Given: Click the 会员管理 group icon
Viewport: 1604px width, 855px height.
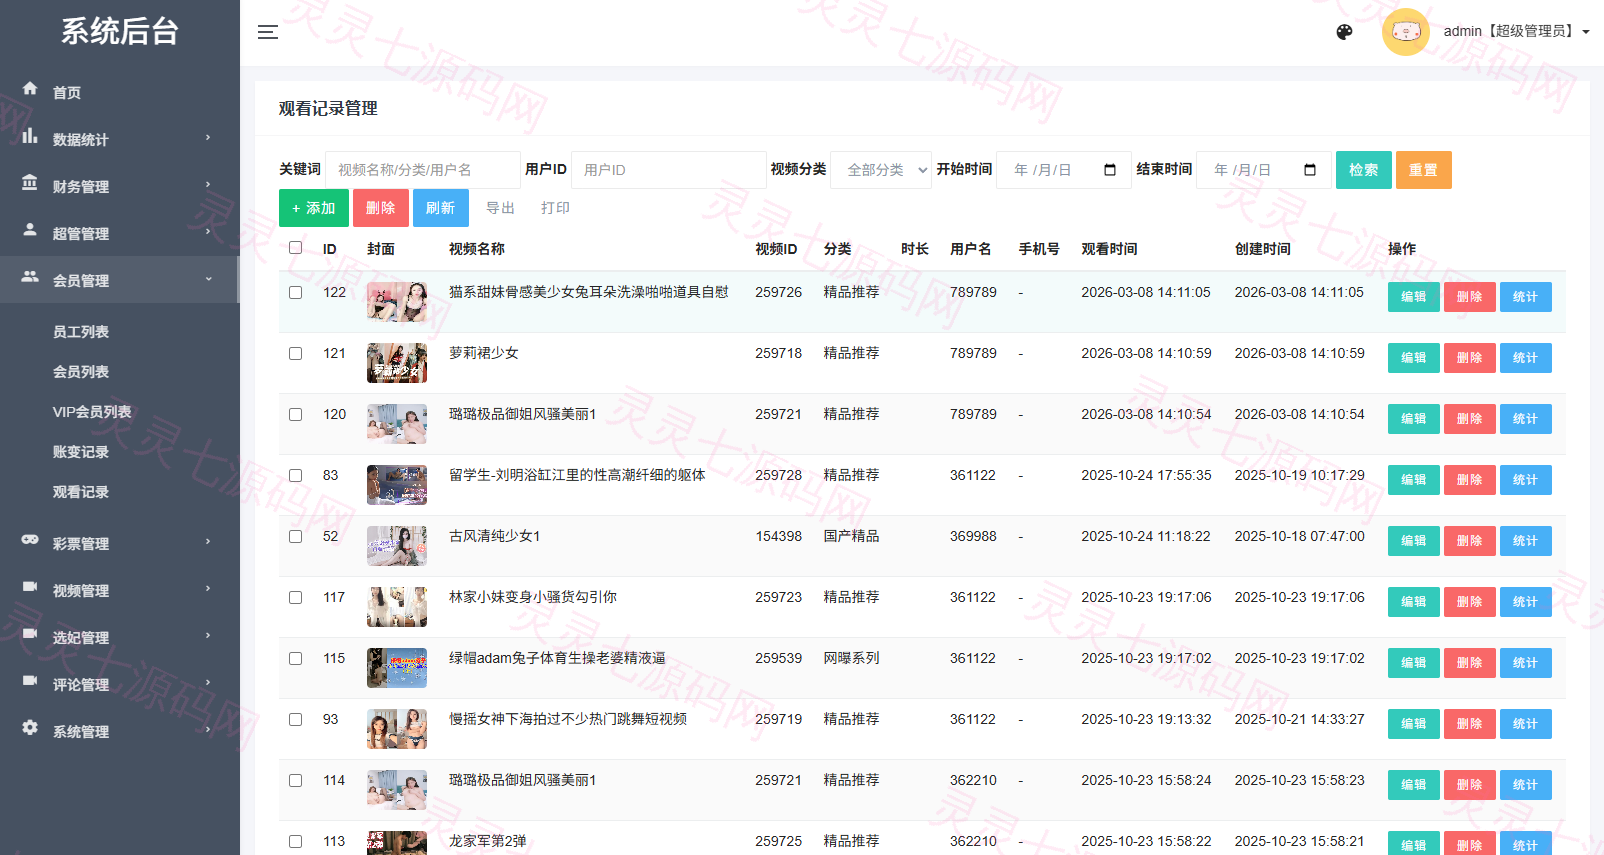Looking at the screenshot, I should click(x=30, y=276).
